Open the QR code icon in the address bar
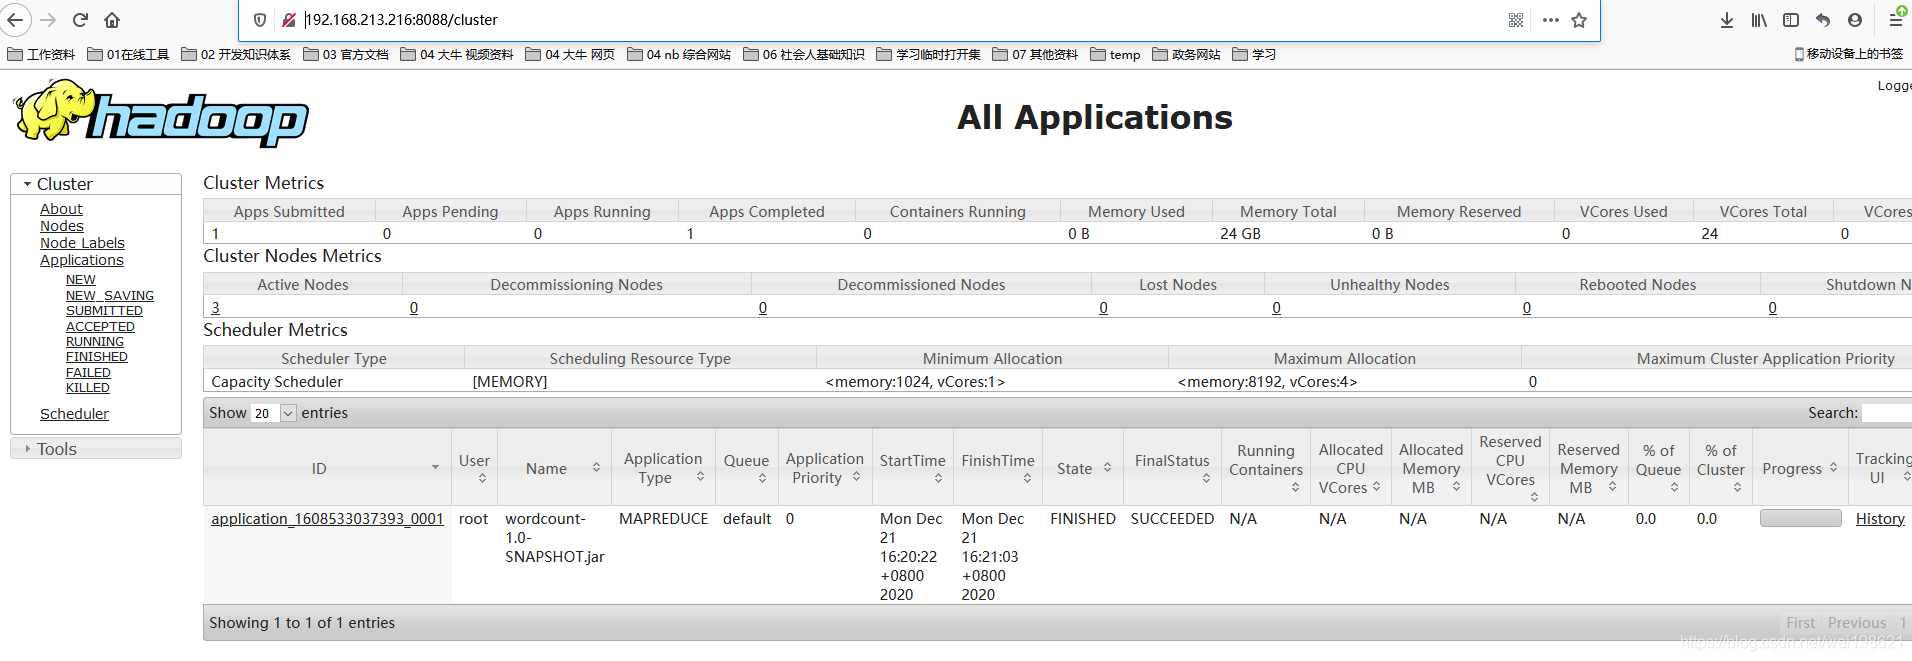Screen dimensions: 1912x661 pos(1516,20)
